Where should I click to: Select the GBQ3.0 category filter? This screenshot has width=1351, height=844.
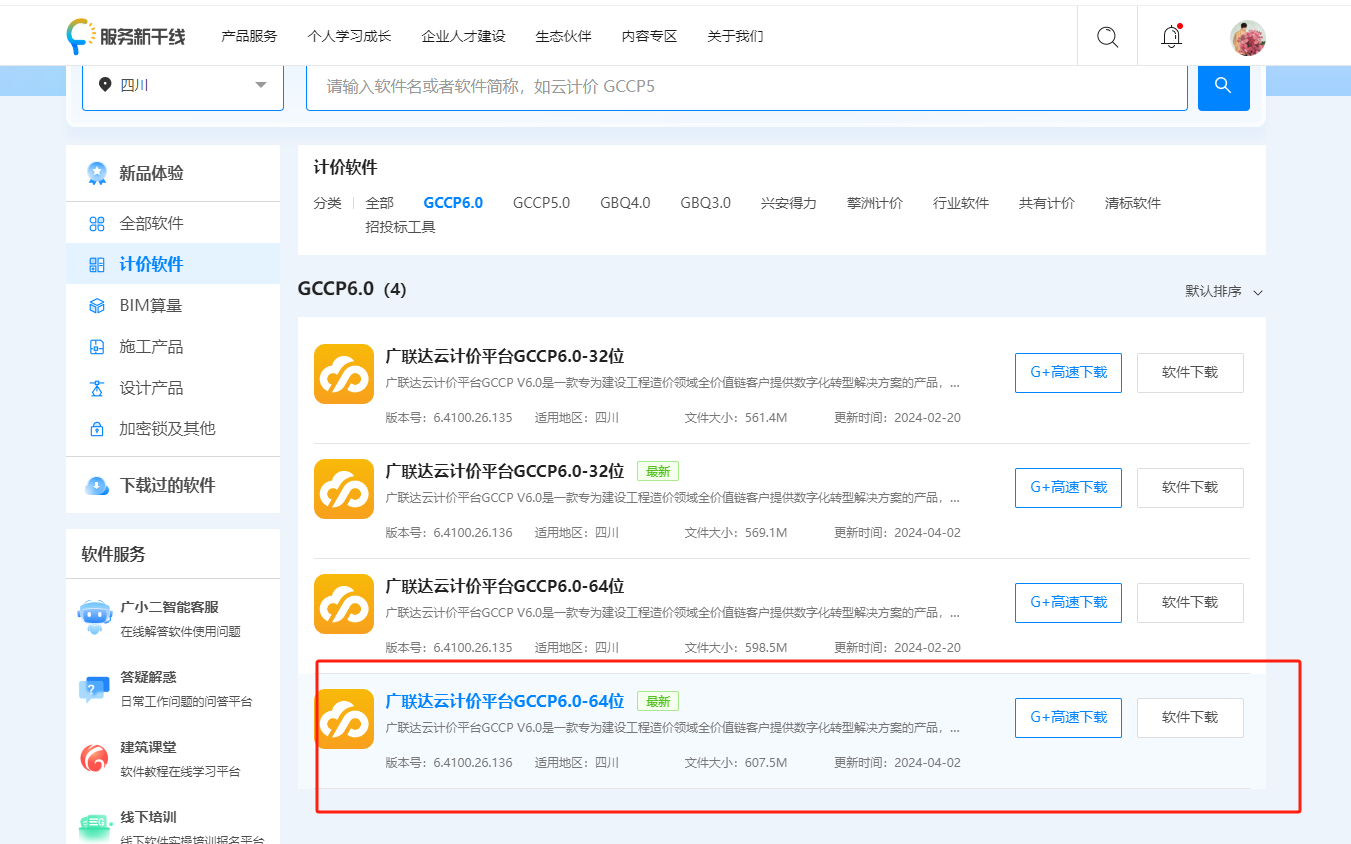(705, 203)
